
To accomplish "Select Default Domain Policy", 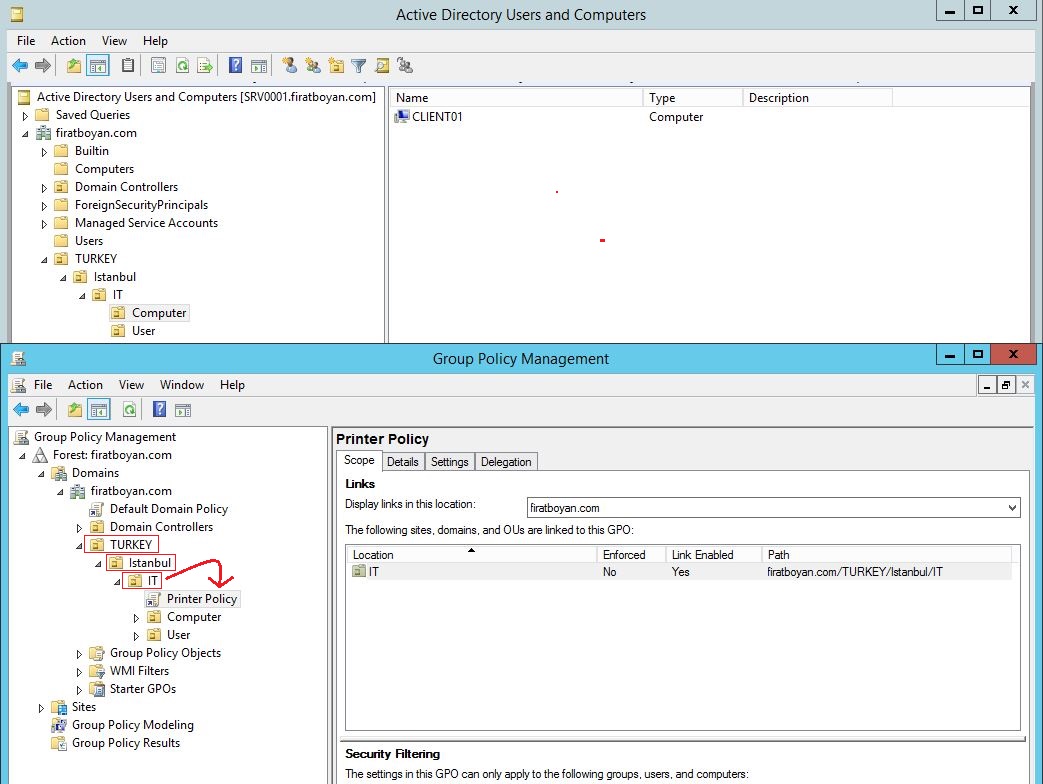I will (168, 509).
